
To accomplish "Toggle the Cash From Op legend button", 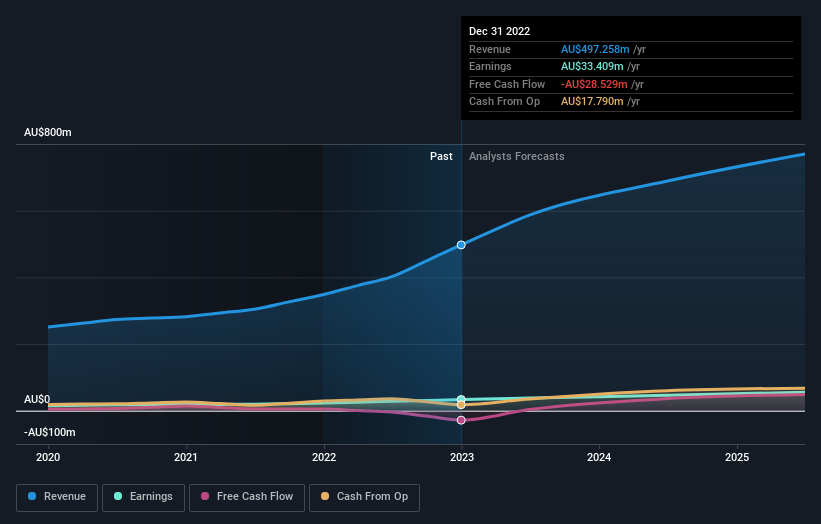I will coord(364,497).
